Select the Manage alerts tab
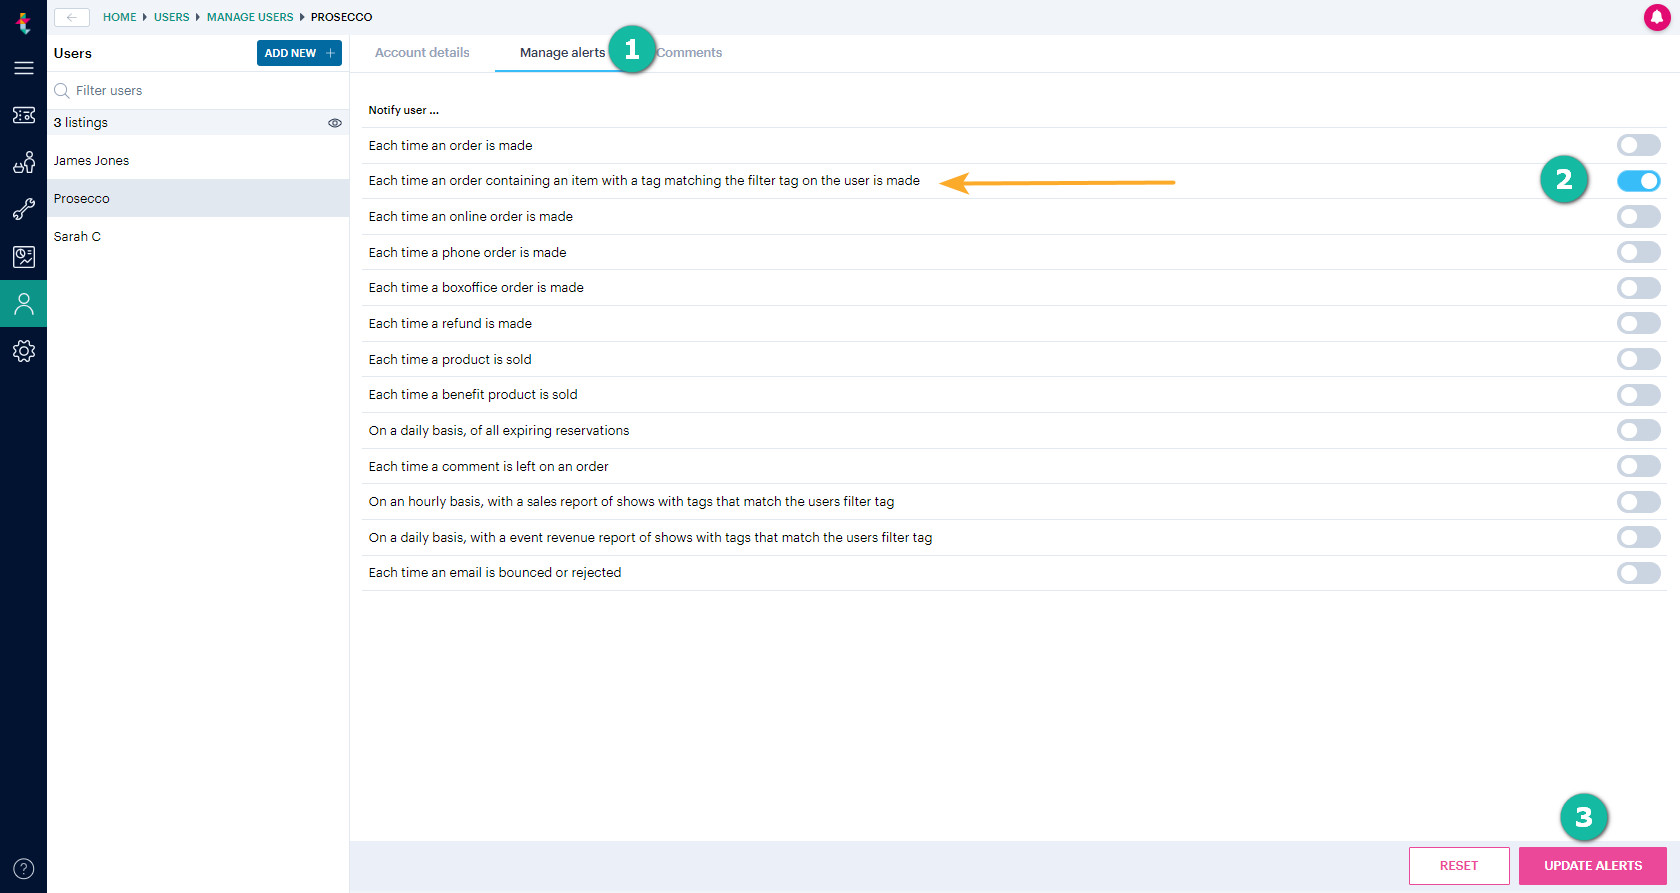Viewport: 1680px width, 893px height. [x=562, y=53]
